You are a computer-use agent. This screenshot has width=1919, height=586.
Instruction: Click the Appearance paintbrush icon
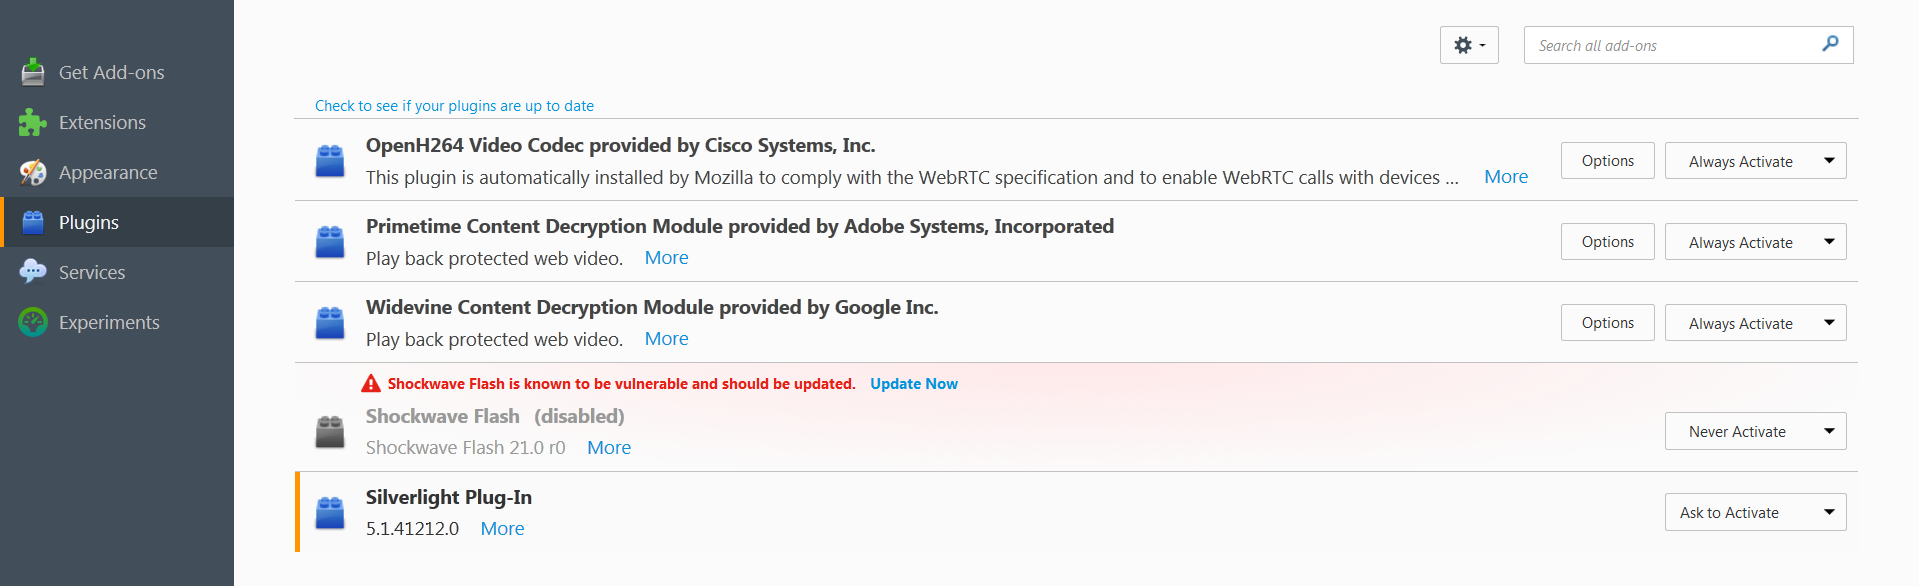pos(33,172)
